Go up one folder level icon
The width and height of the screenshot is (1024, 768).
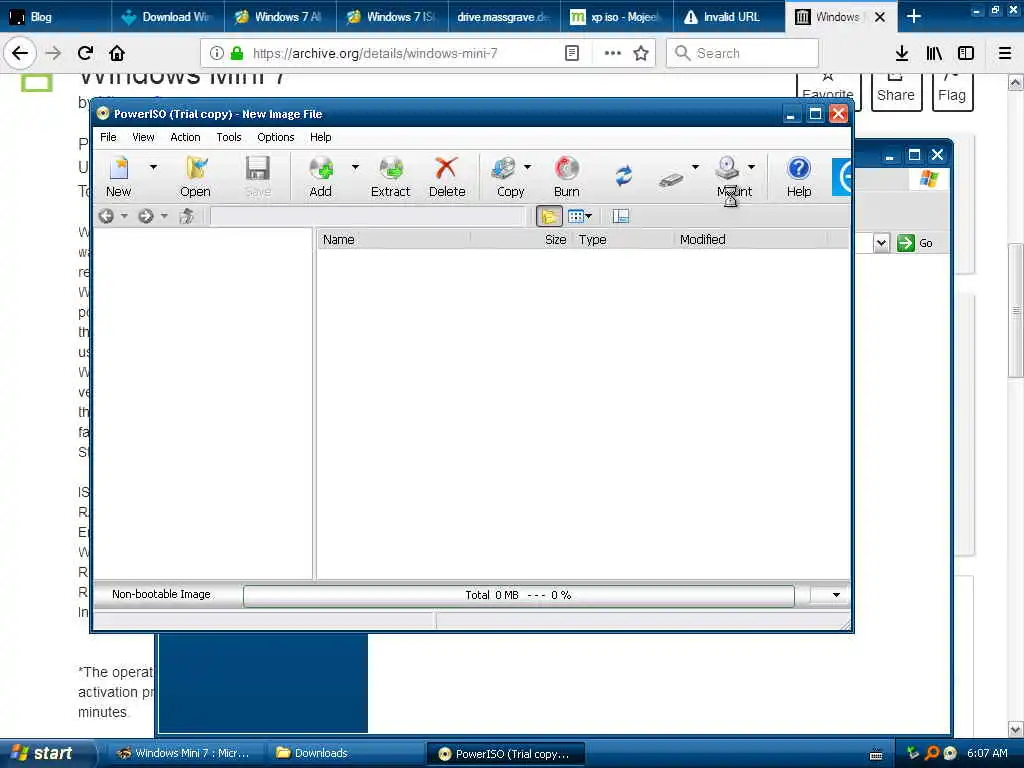point(187,216)
